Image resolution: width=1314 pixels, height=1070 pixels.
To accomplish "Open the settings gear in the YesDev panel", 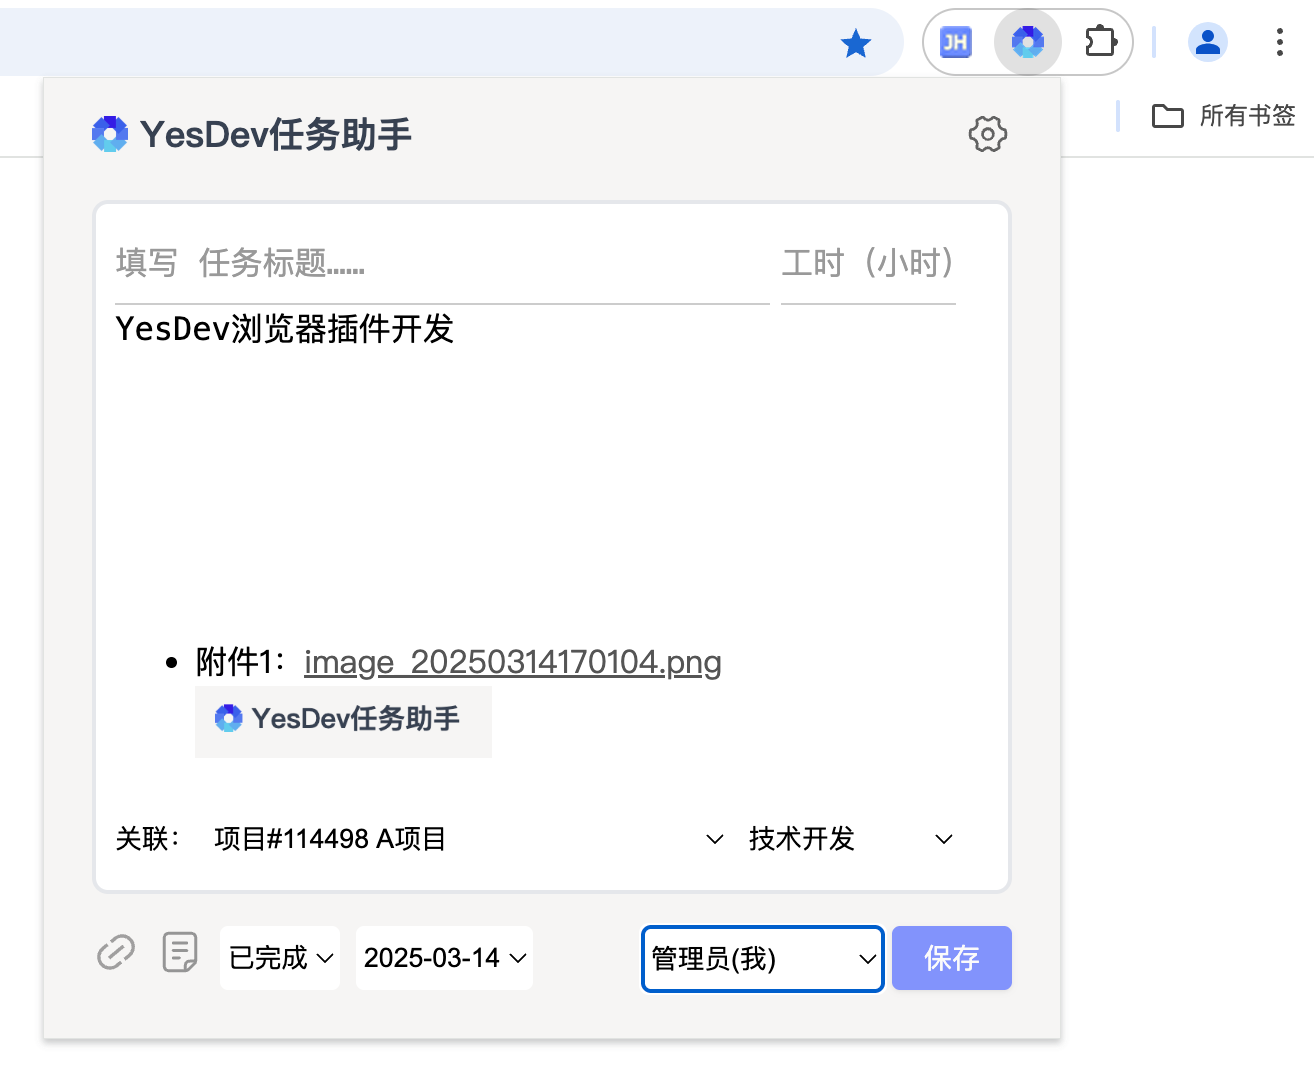I will pyautogui.click(x=988, y=134).
